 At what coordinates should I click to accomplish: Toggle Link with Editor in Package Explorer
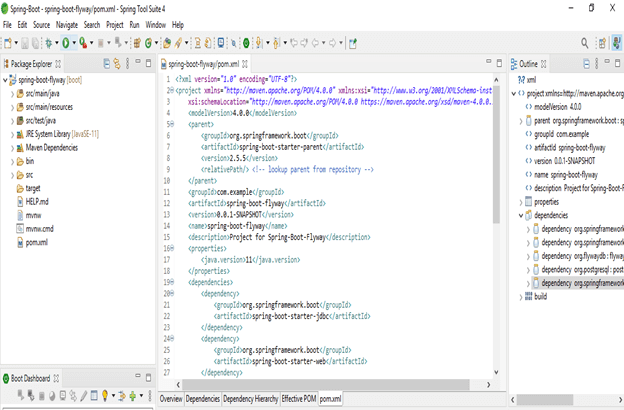tap(117, 64)
